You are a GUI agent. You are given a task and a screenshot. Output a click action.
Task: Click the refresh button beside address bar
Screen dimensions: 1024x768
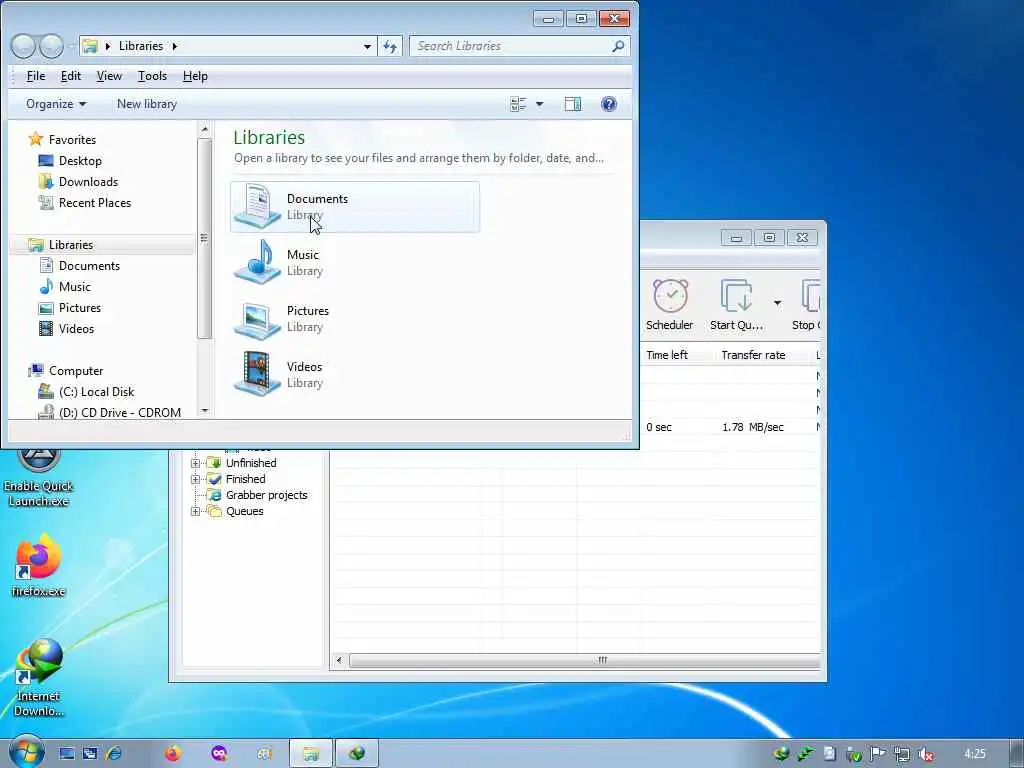390,46
